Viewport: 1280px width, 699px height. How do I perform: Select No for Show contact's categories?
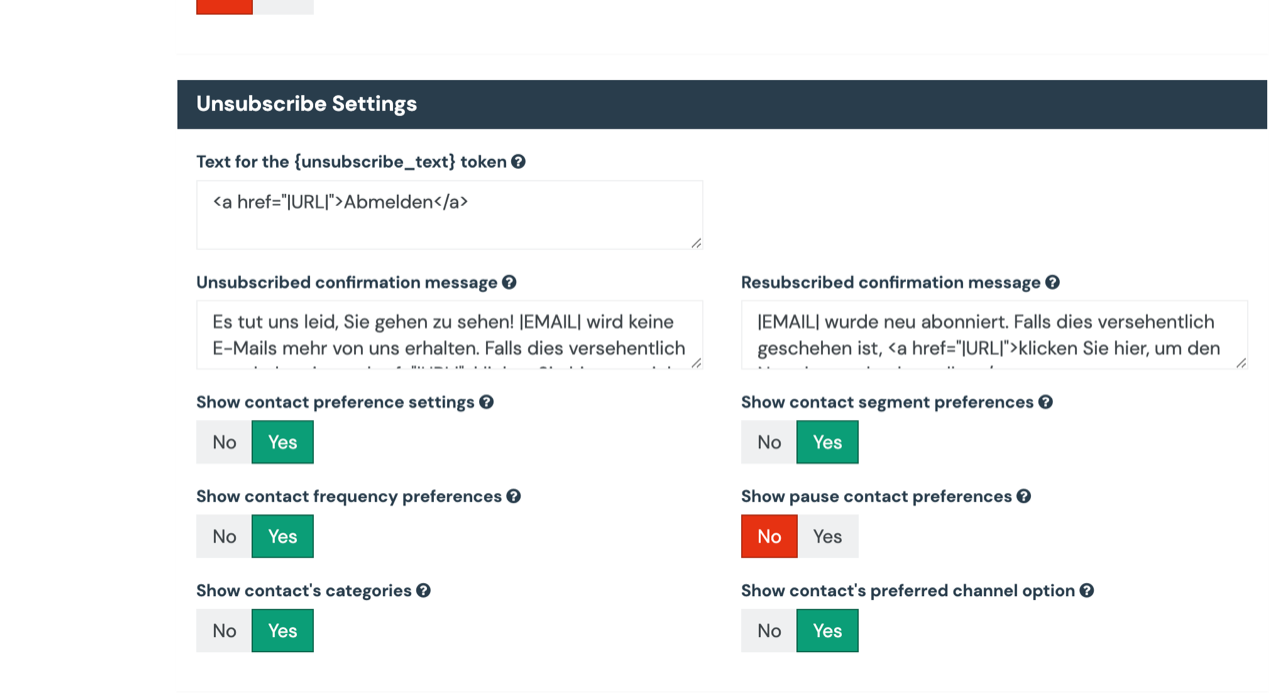pos(224,631)
